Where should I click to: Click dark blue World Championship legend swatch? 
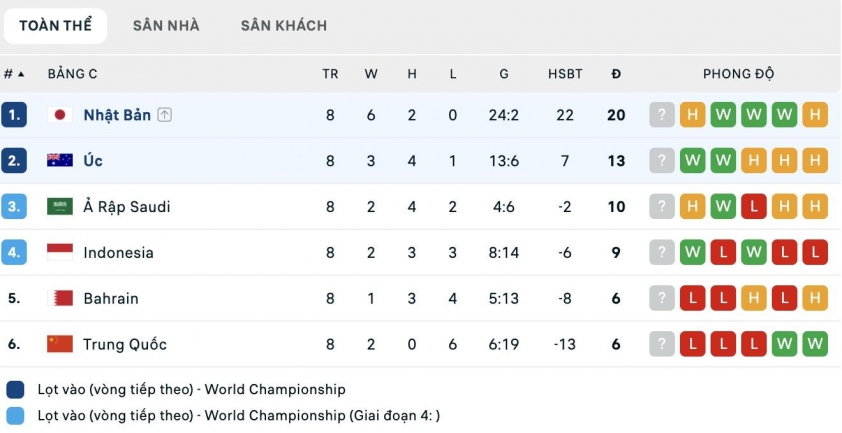[x=15, y=390]
